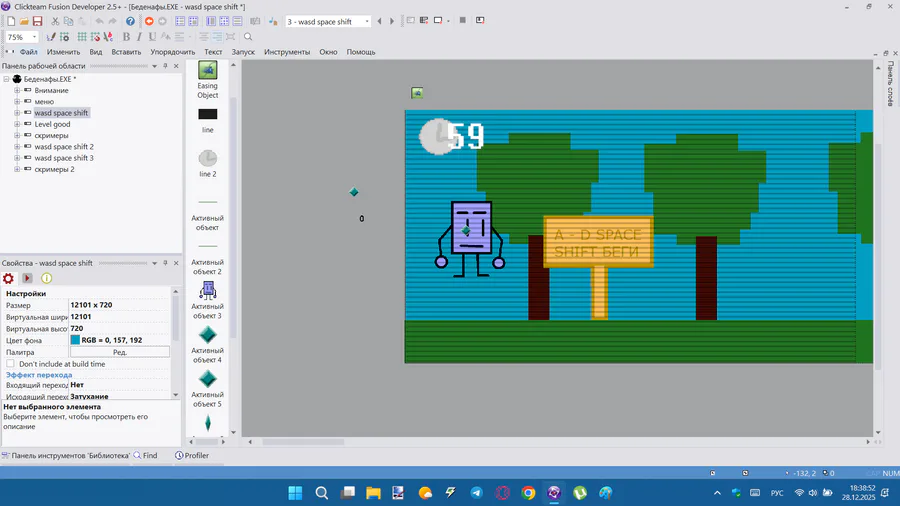Open the About info properties tab
The image size is (900, 506).
coord(46,278)
